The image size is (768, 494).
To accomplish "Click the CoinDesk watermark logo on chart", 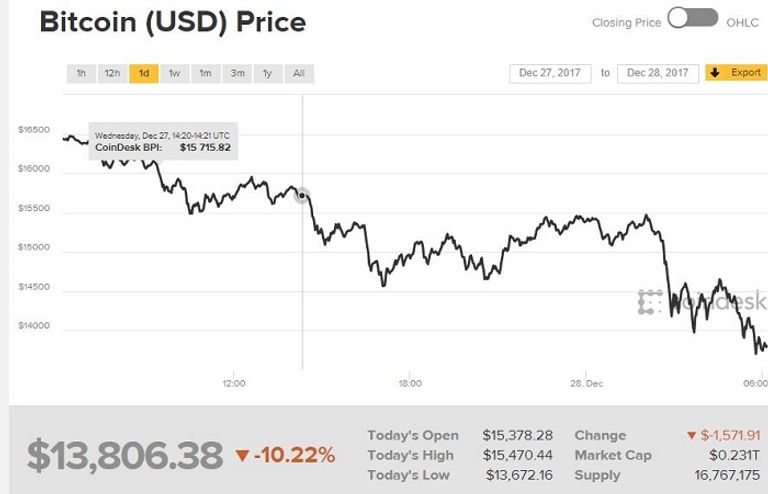I will point(650,301).
